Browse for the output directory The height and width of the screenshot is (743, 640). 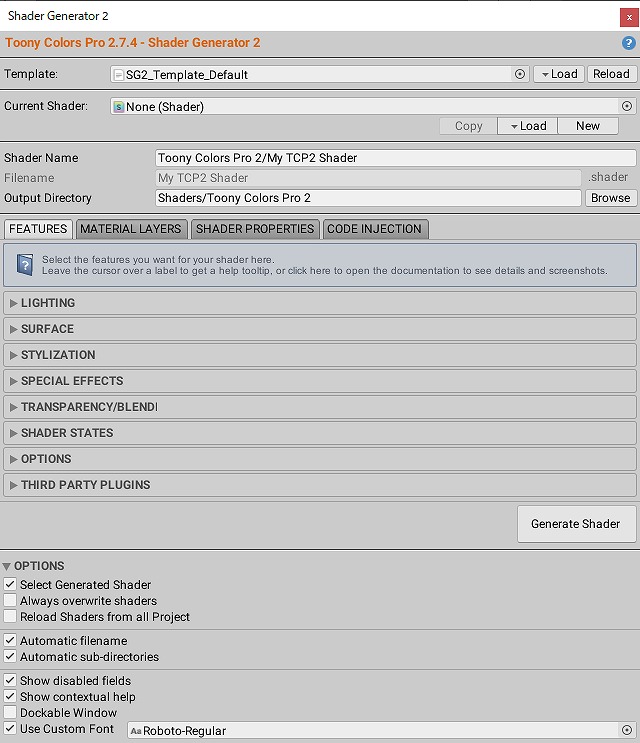tap(611, 198)
